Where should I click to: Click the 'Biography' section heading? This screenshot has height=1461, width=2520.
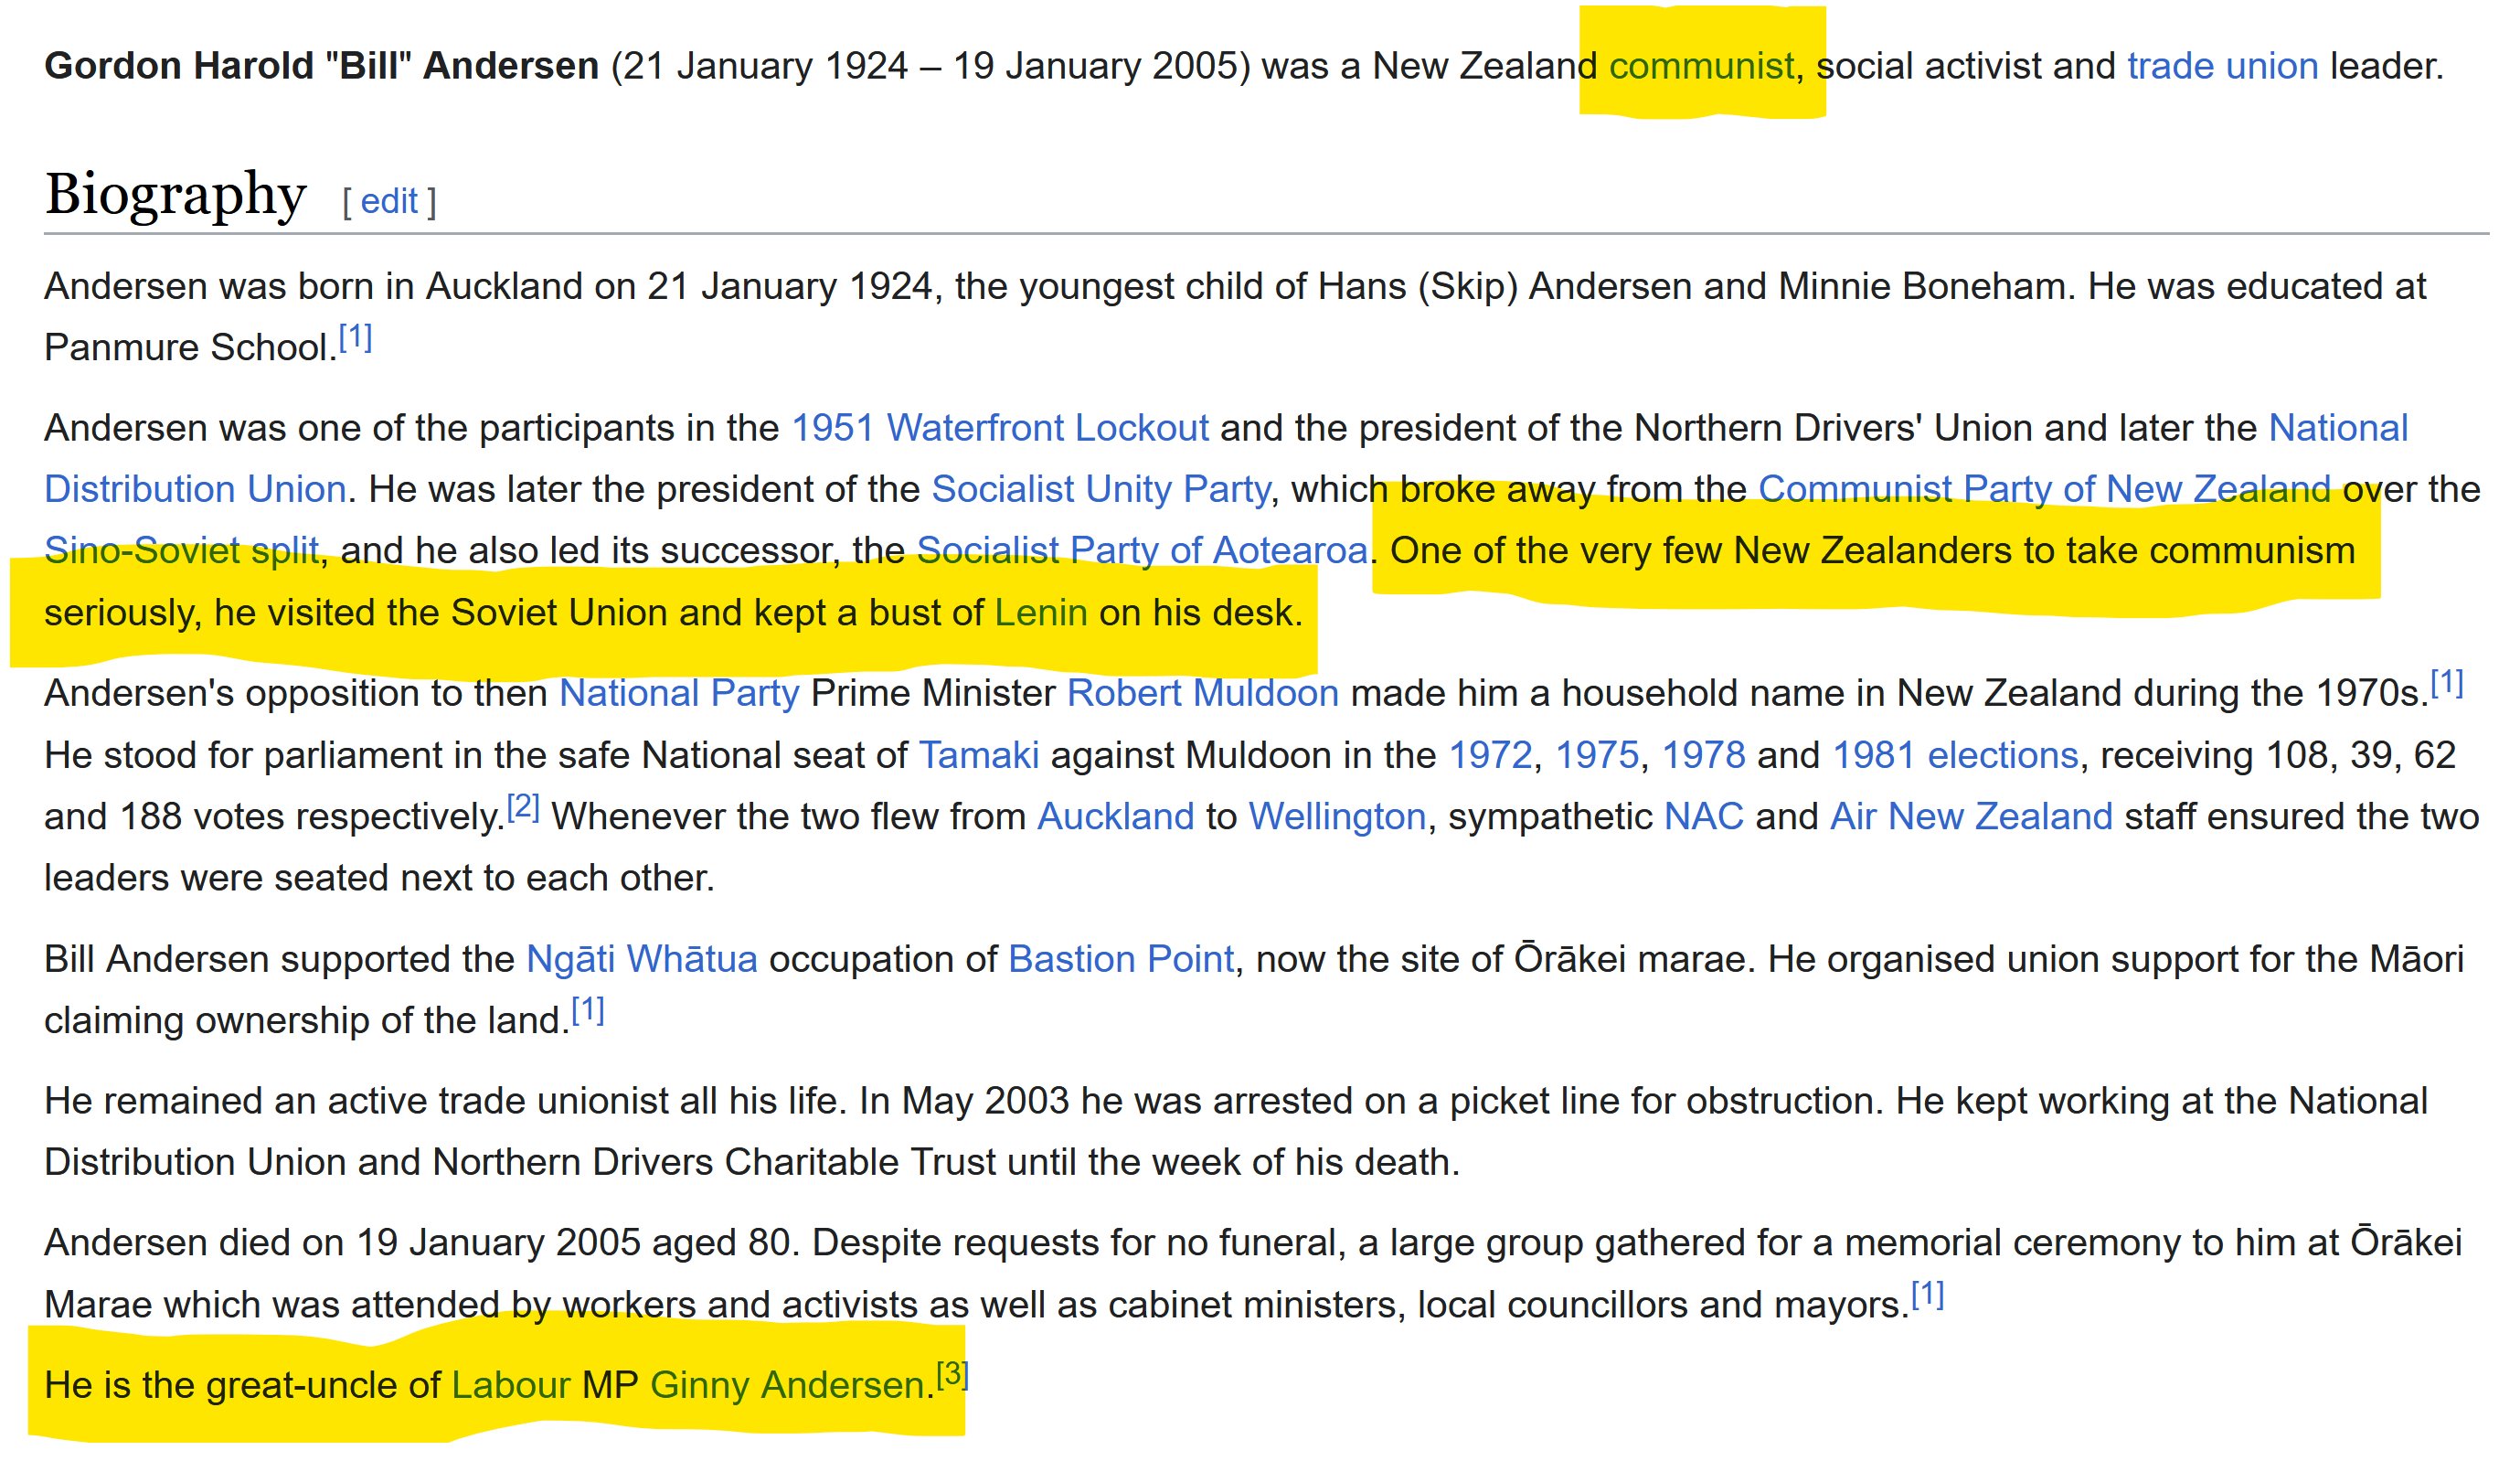[176, 194]
